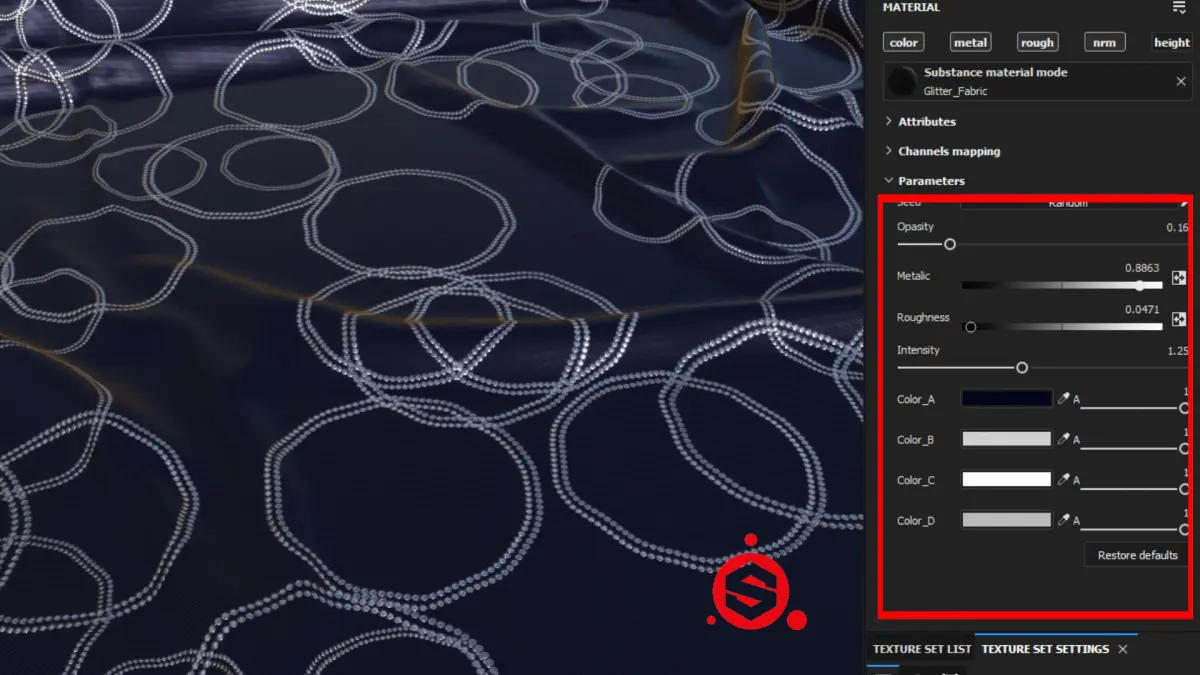Open the Color_A color swatch
This screenshot has width=1200, height=675.
click(1007, 398)
